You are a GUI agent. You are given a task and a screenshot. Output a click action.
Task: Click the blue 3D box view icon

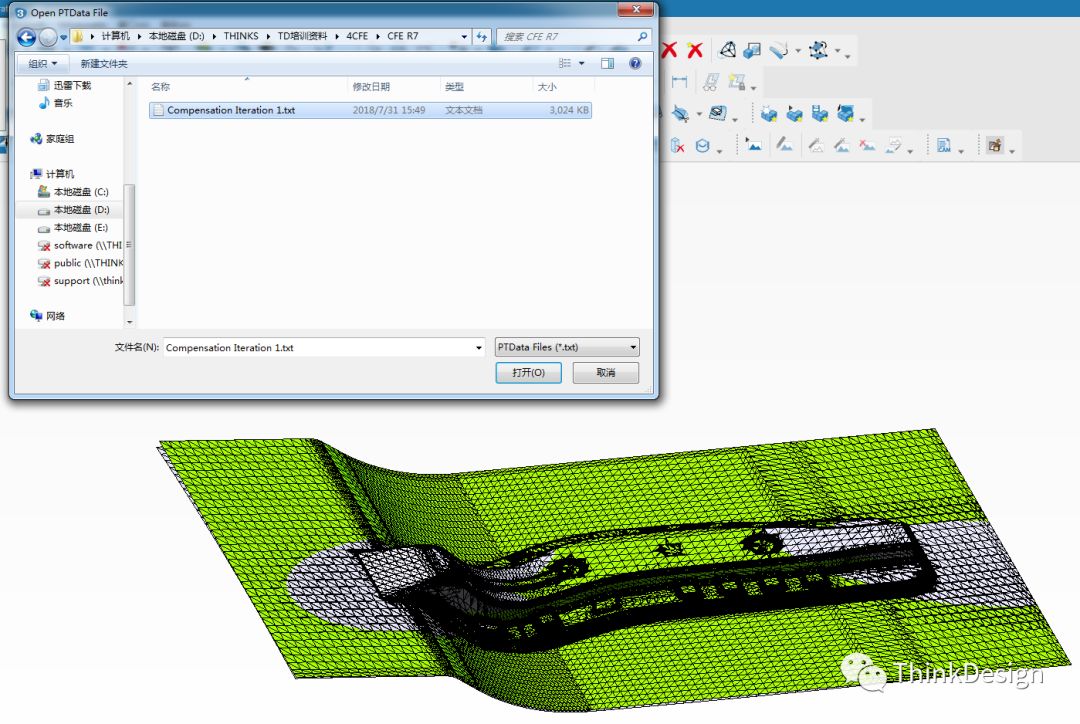[753, 50]
